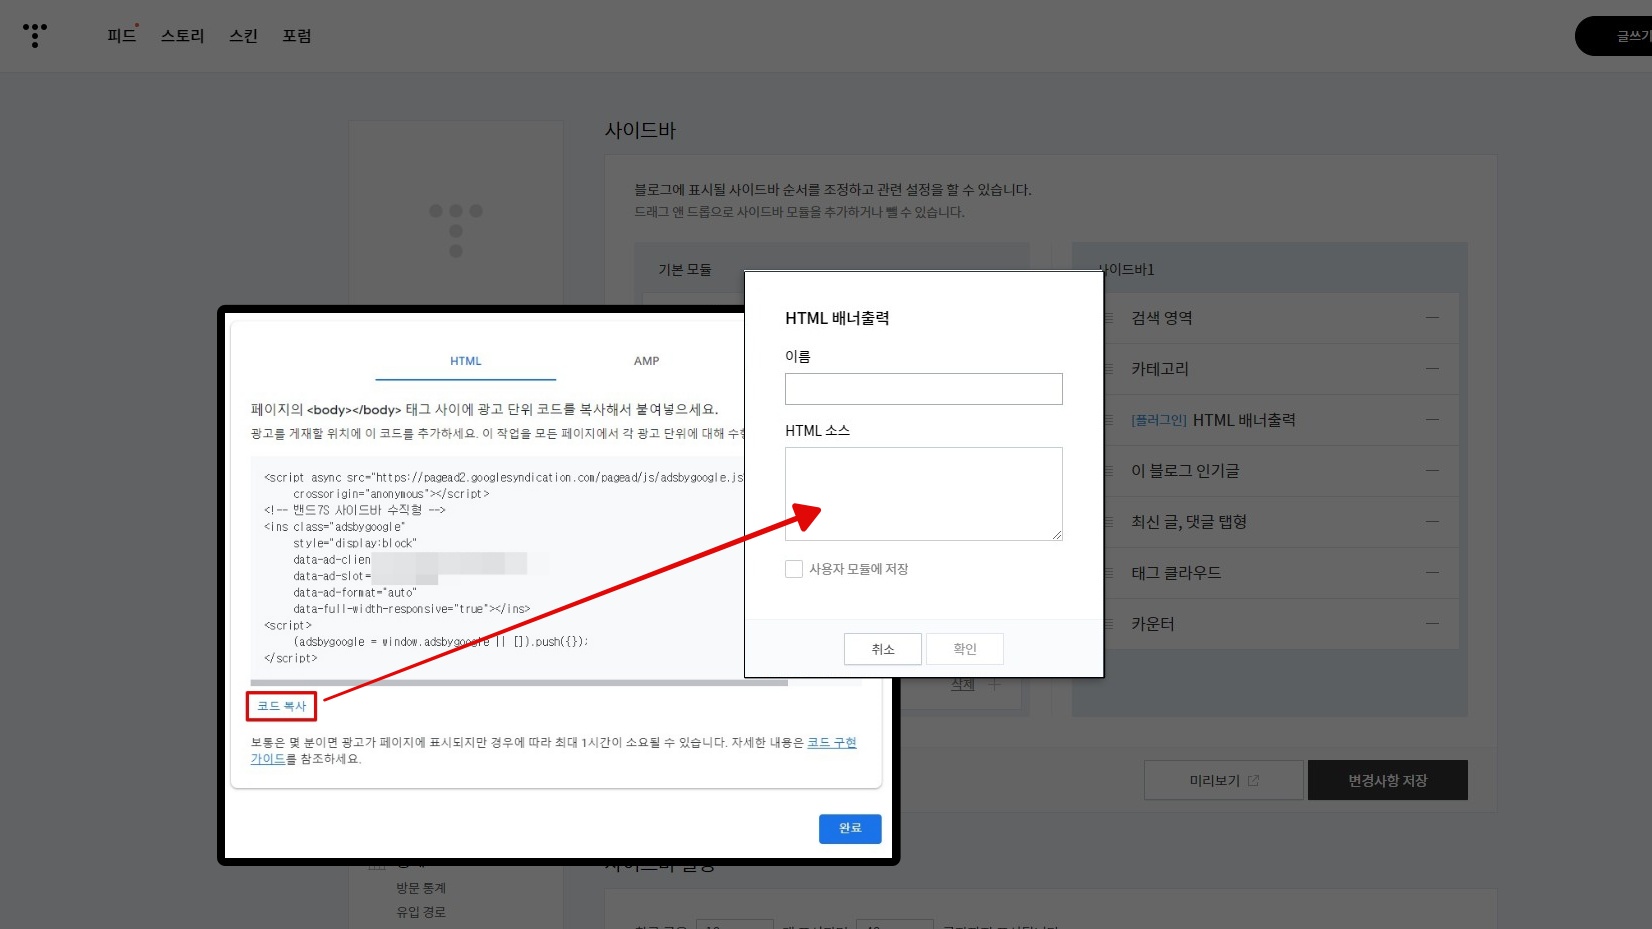Remove the 카운터 module with its minus icon
Viewport: 1652px width, 929px height.
(1432, 624)
